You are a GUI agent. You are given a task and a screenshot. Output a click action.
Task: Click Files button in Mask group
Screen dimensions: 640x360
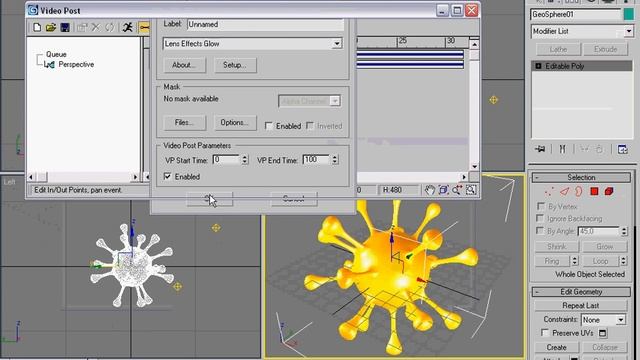[x=184, y=122]
